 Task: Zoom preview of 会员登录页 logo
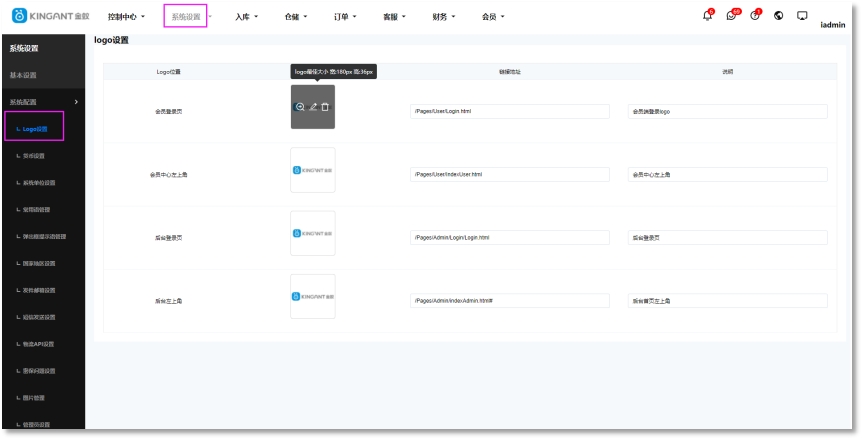pos(300,107)
